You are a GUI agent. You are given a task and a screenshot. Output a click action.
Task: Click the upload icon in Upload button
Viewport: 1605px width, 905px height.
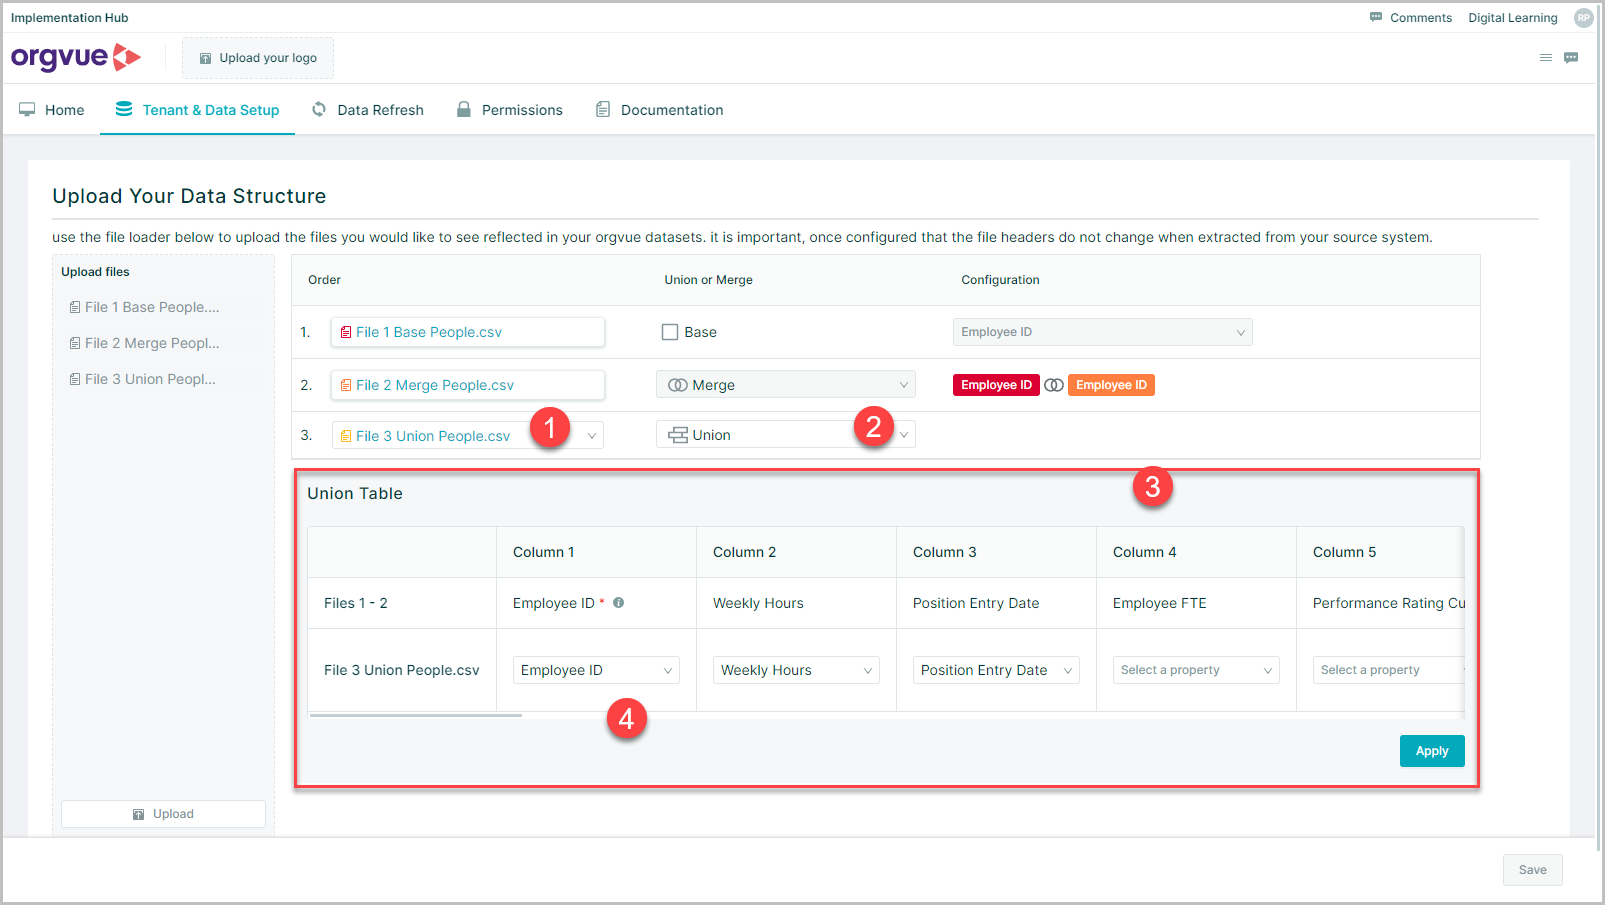click(x=139, y=814)
